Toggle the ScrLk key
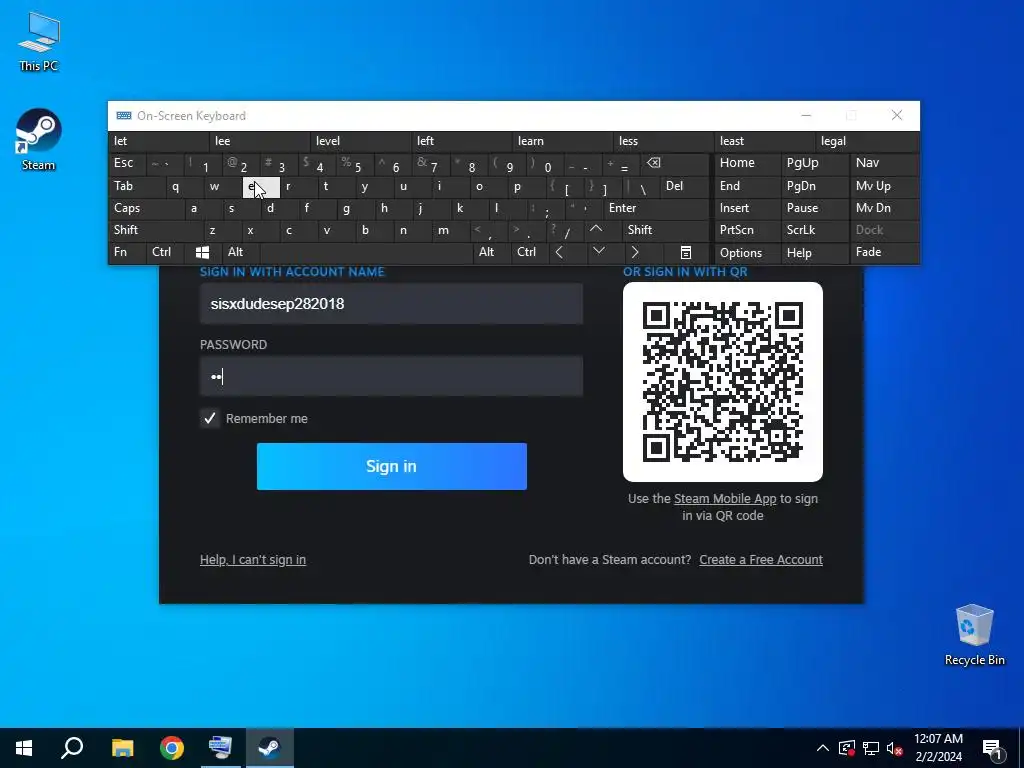The height and width of the screenshot is (768, 1024). click(814, 230)
